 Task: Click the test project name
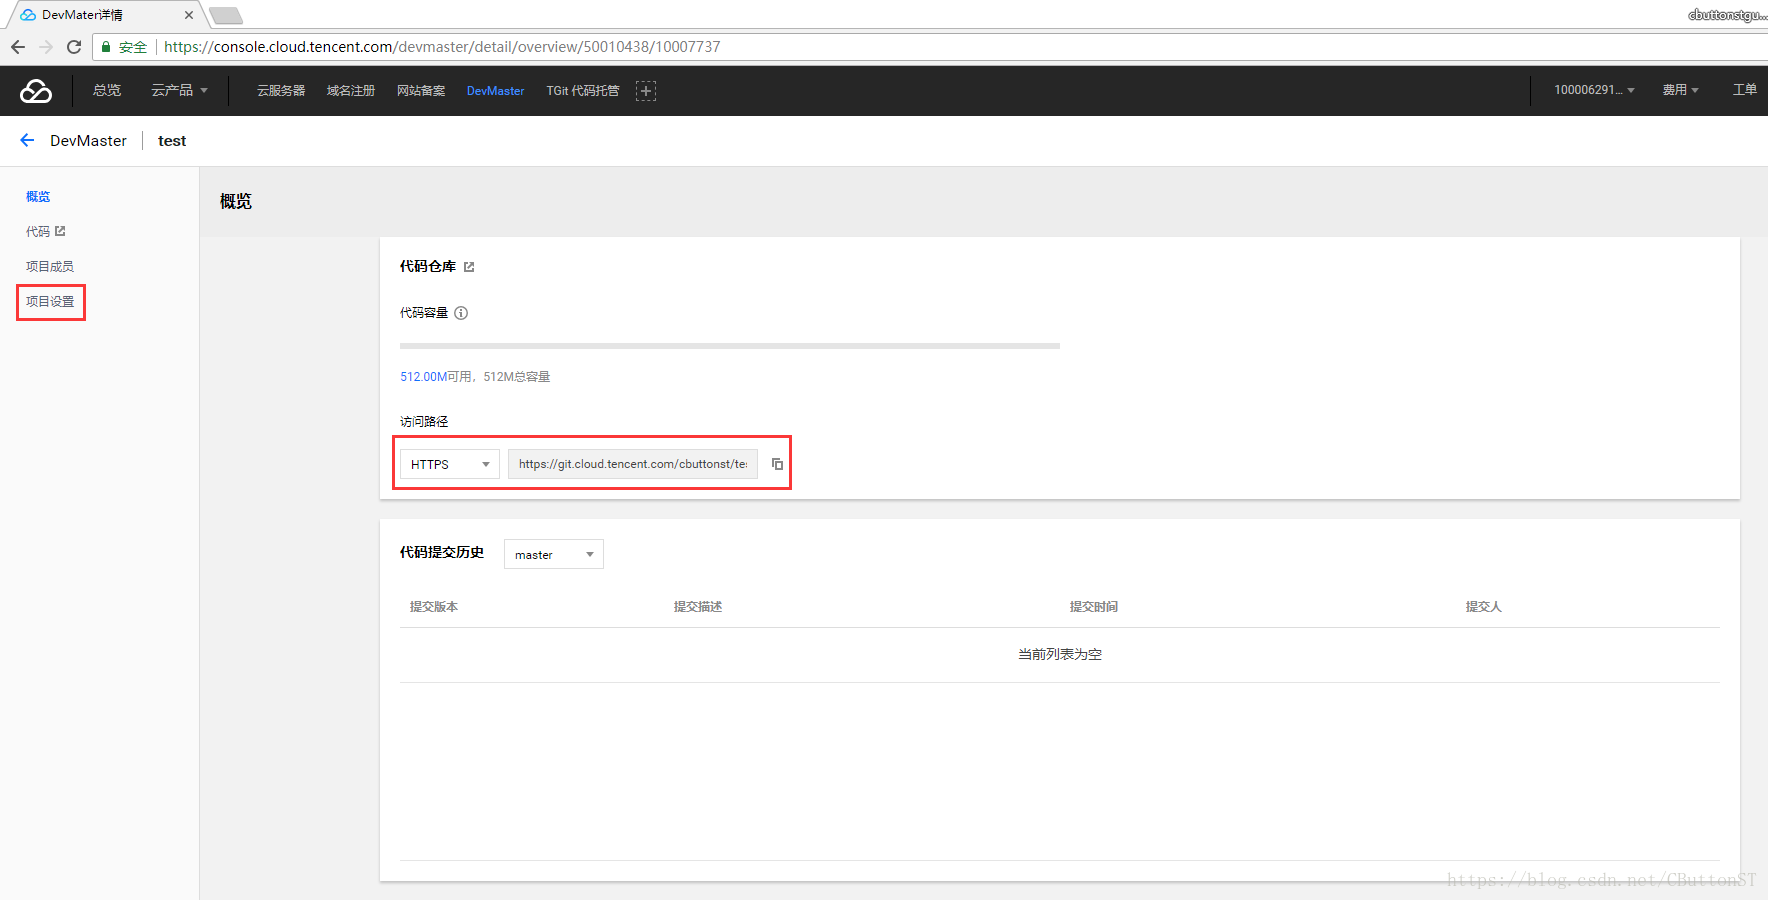tap(172, 141)
